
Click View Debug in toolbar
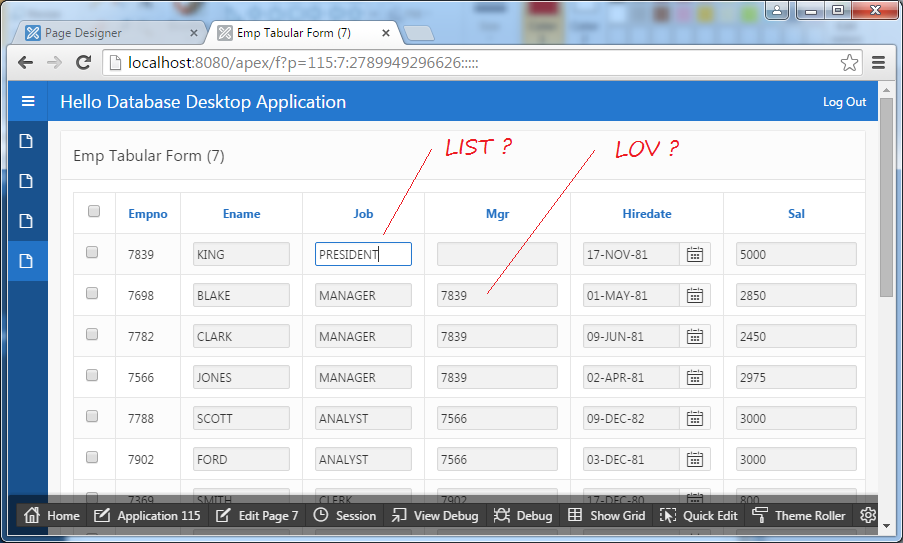tap(435, 515)
